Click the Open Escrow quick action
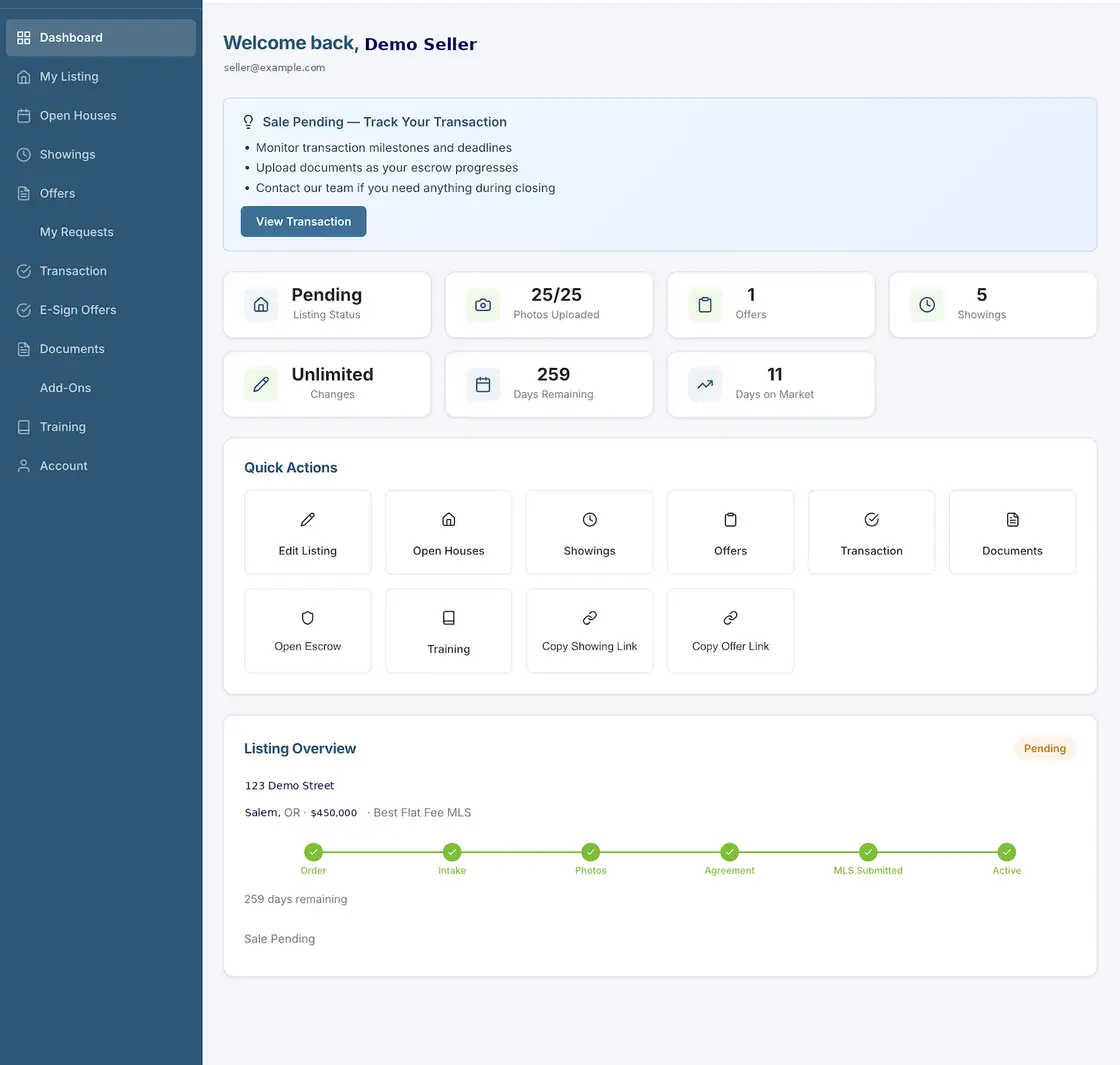1120x1065 pixels. 308,631
